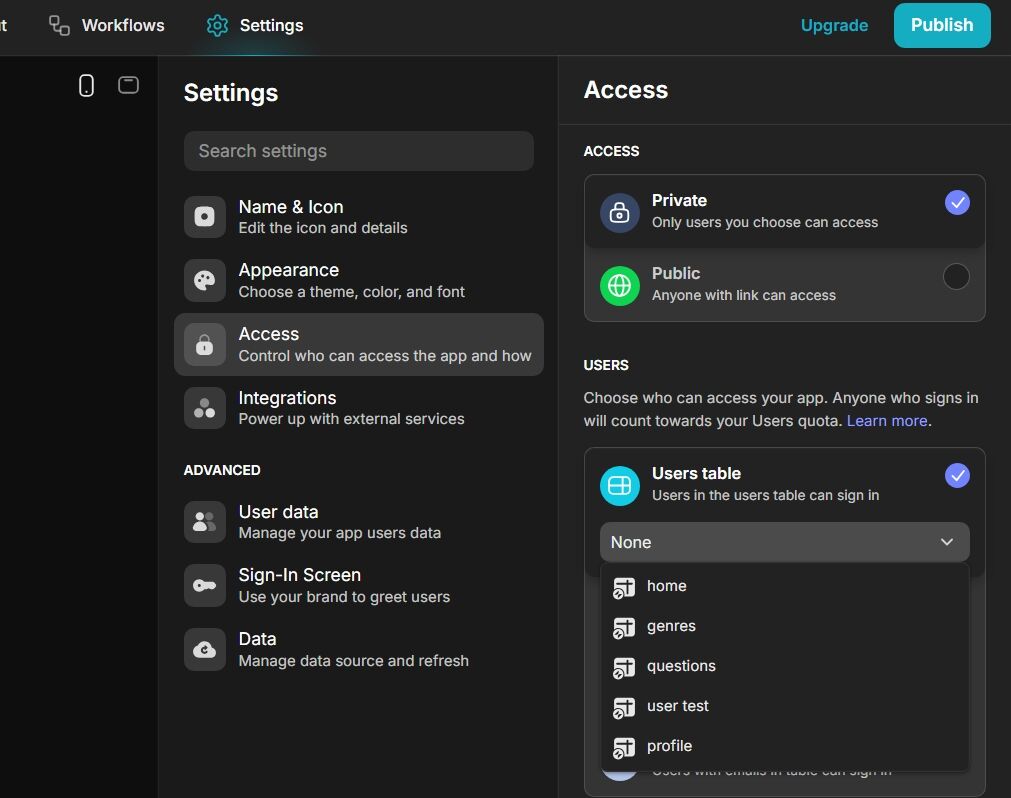Click the Appearance palette icon
1011x798 pixels.
204,280
